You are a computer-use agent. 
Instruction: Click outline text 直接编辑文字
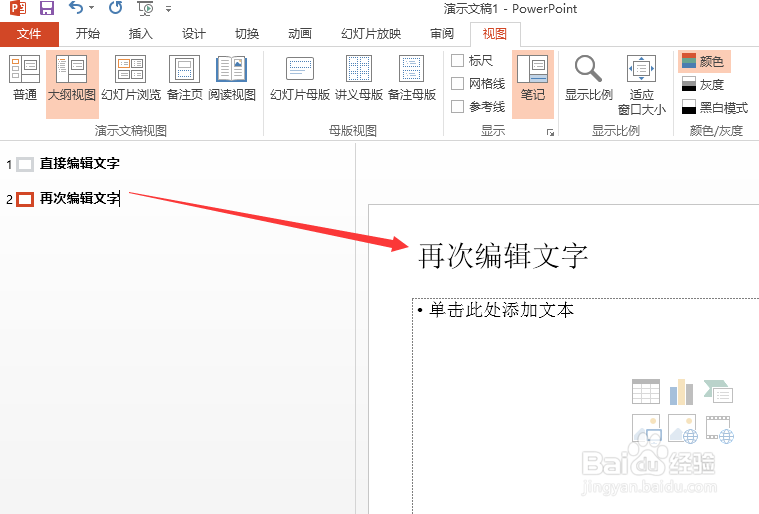click(x=80, y=164)
